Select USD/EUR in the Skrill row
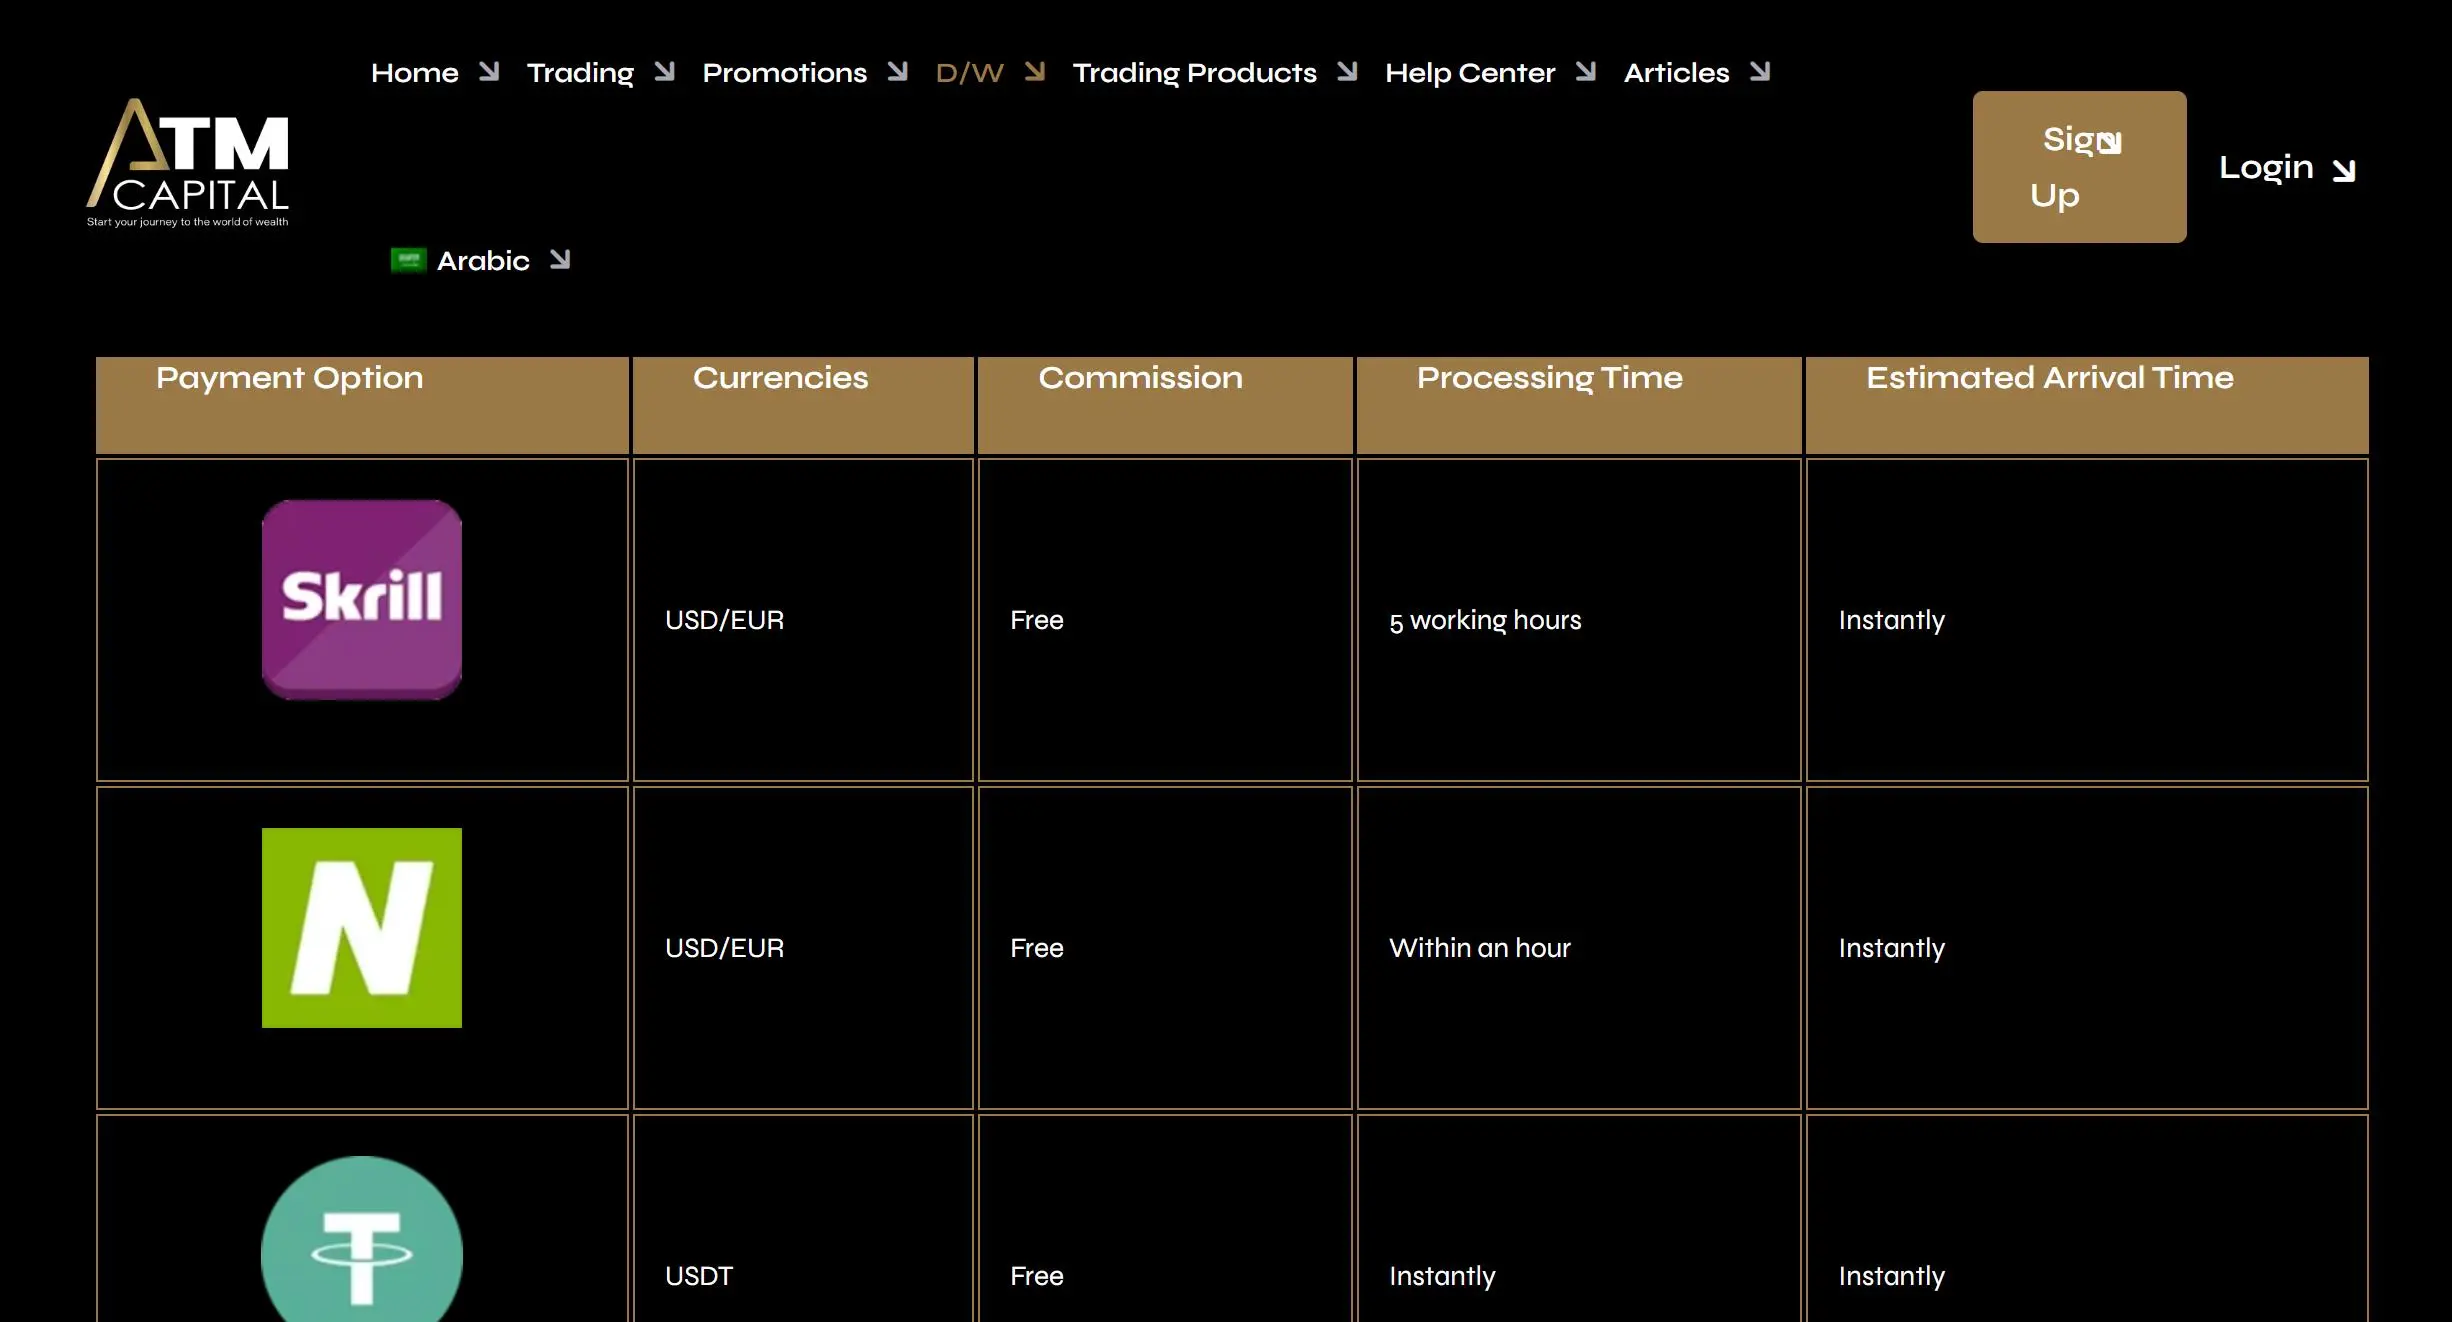The width and height of the screenshot is (2452, 1322). coord(725,620)
